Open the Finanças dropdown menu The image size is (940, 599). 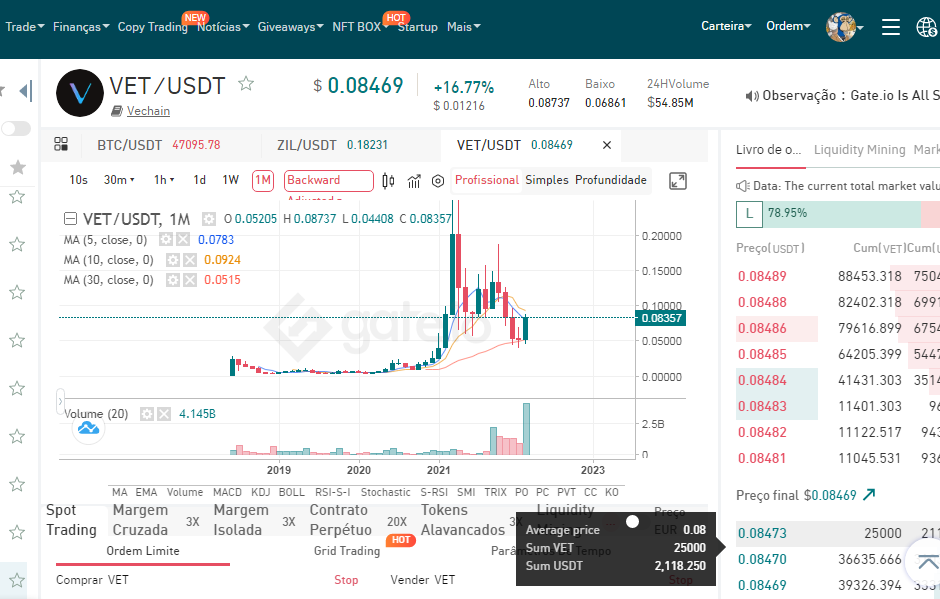coord(81,27)
